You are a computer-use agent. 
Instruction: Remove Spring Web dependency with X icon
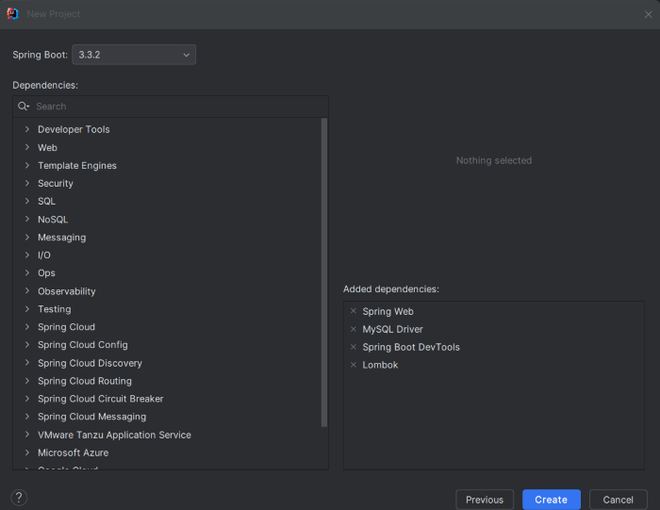(x=353, y=311)
